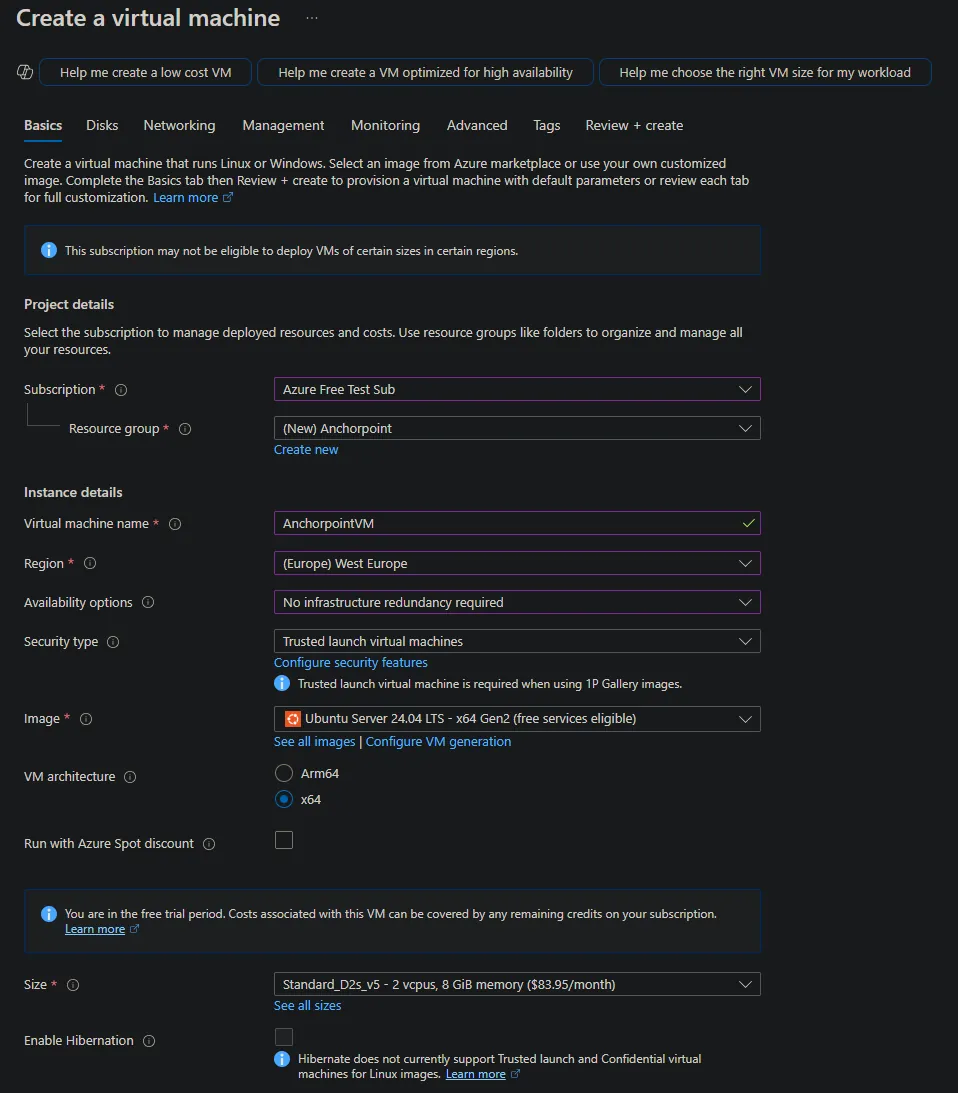Click the AnchorpointVM name input field
Screen dimensions: 958x1093
(x=500, y=522)
